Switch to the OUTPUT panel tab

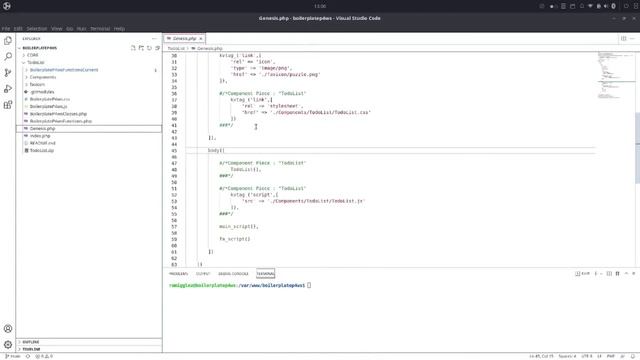[203, 273]
